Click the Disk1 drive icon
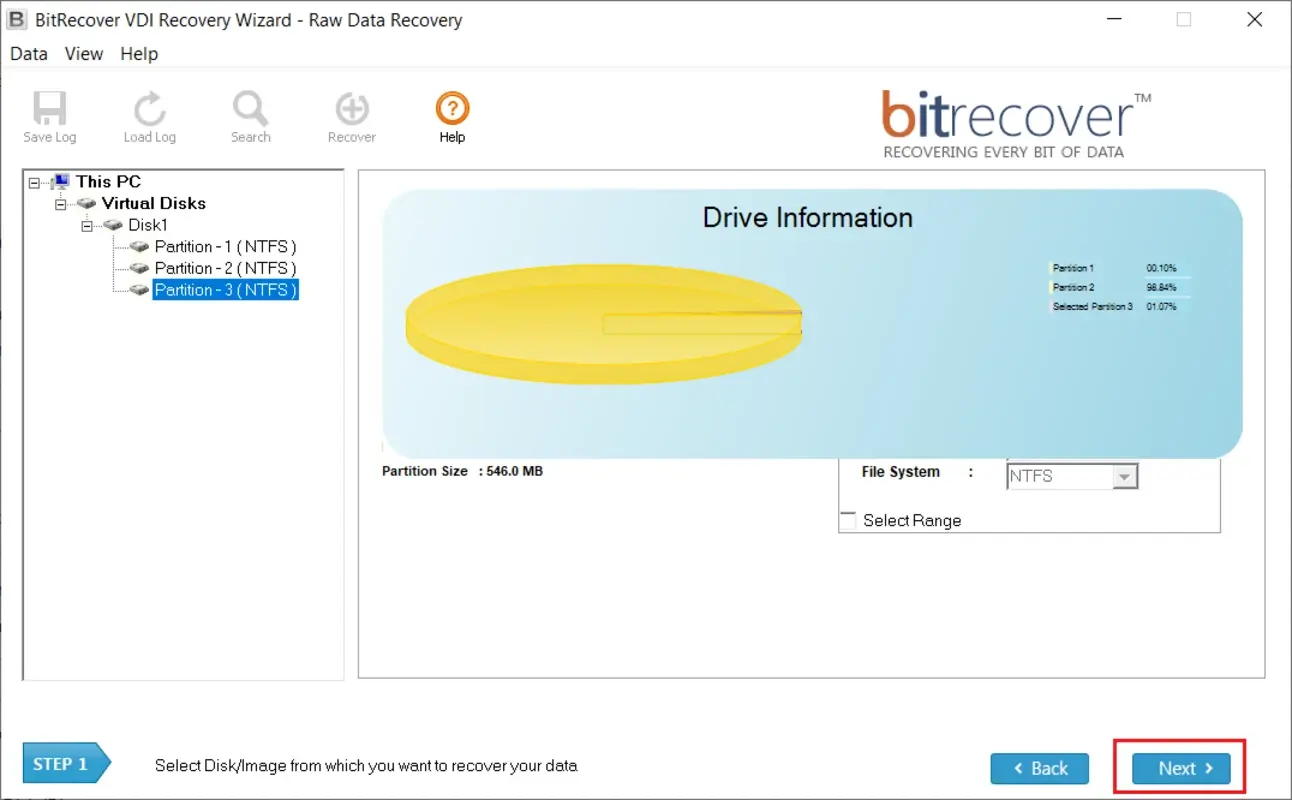This screenshot has width=1292, height=800. coord(112,225)
